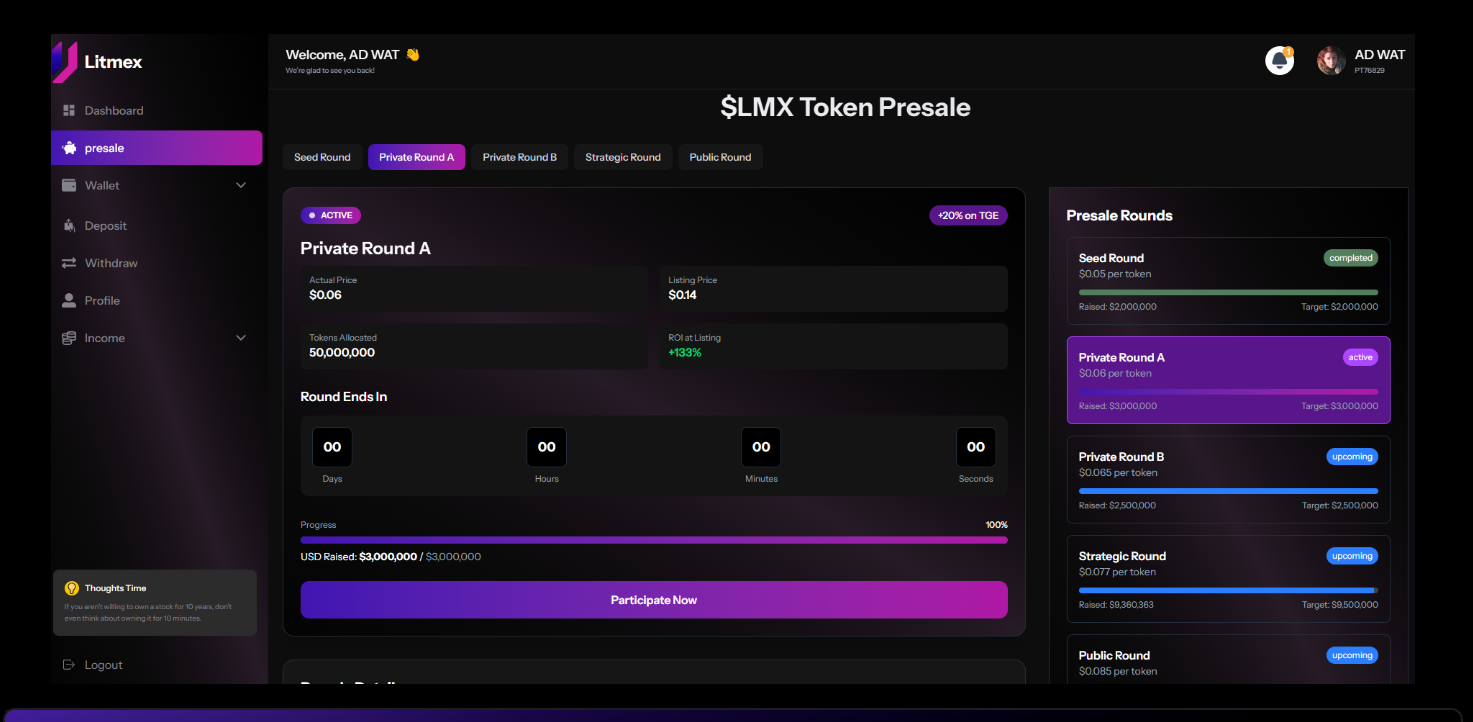This screenshot has height=722, width=1473.
Task: Click the Strategic Round progress bar
Action: click(x=1228, y=590)
